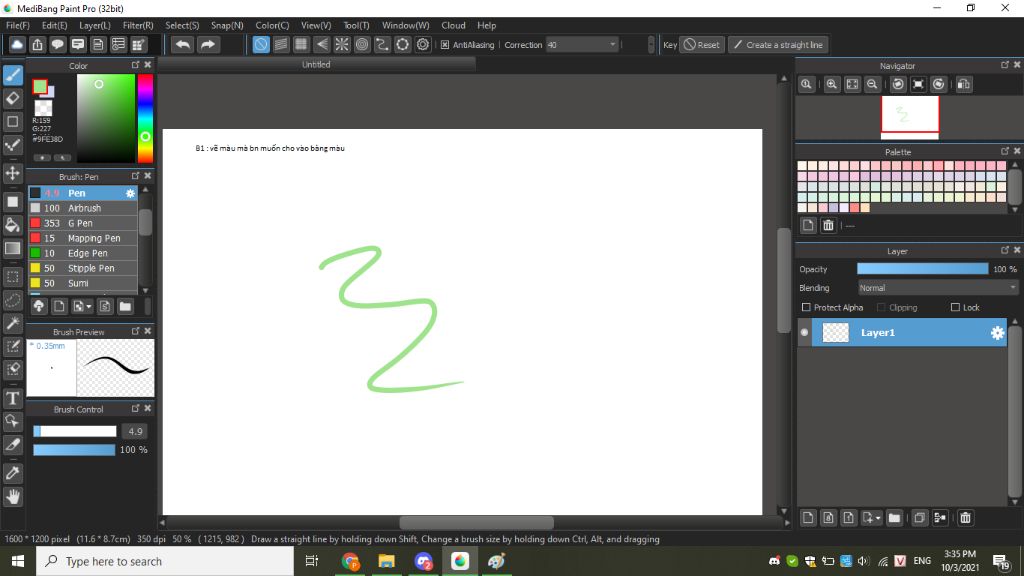
Task: Click Zoom In in Navigator panel
Action: click(x=831, y=84)
